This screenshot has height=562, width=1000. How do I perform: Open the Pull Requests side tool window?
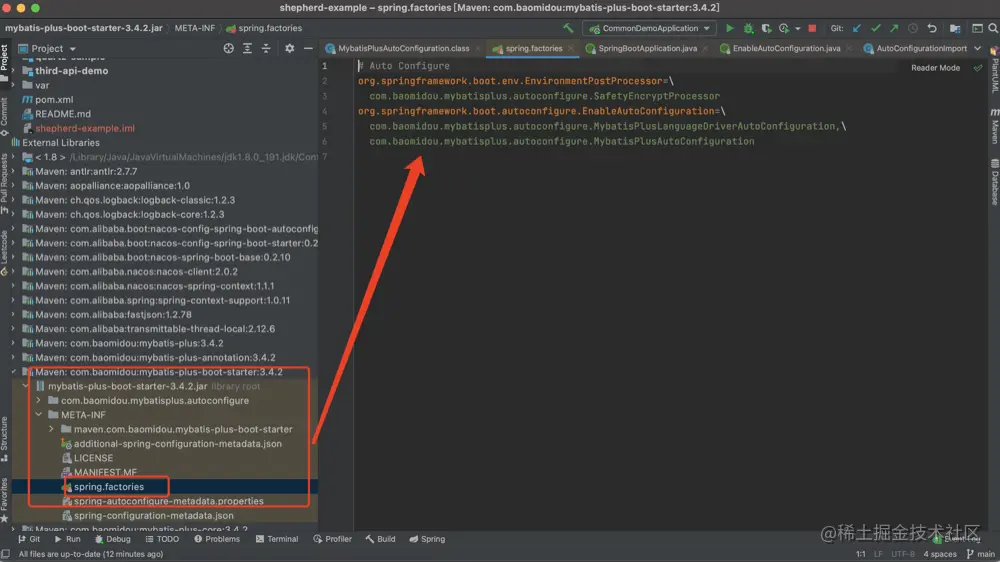4,184
